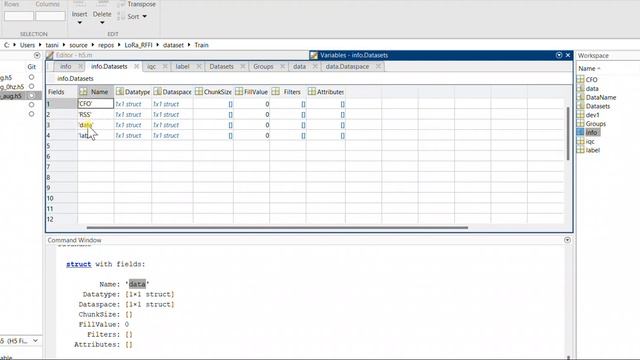The width and height of the screenshot is (640, 360).
Task: Select data variable icon in Workspace
Action: [x=580, y=89]
